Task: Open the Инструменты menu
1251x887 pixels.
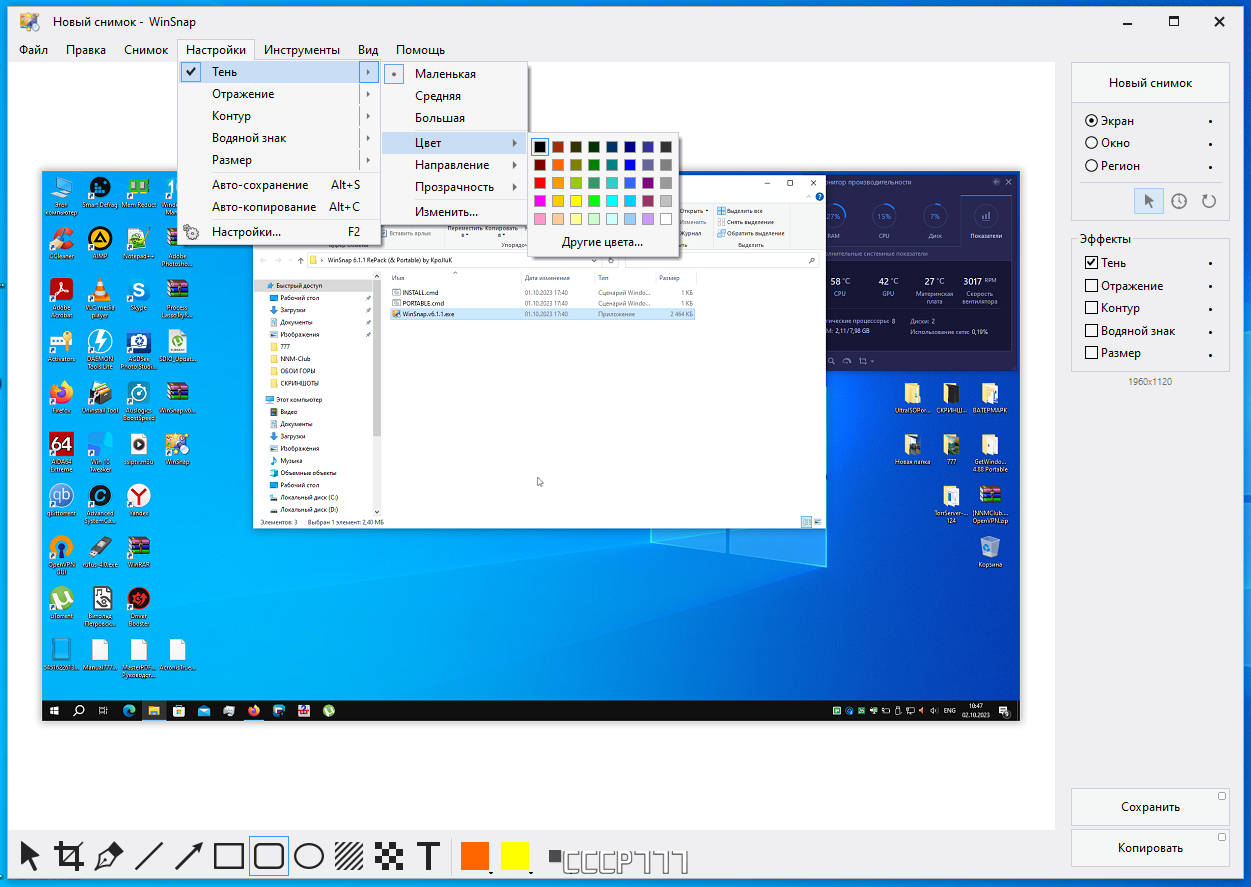Action: coord(303,50)
